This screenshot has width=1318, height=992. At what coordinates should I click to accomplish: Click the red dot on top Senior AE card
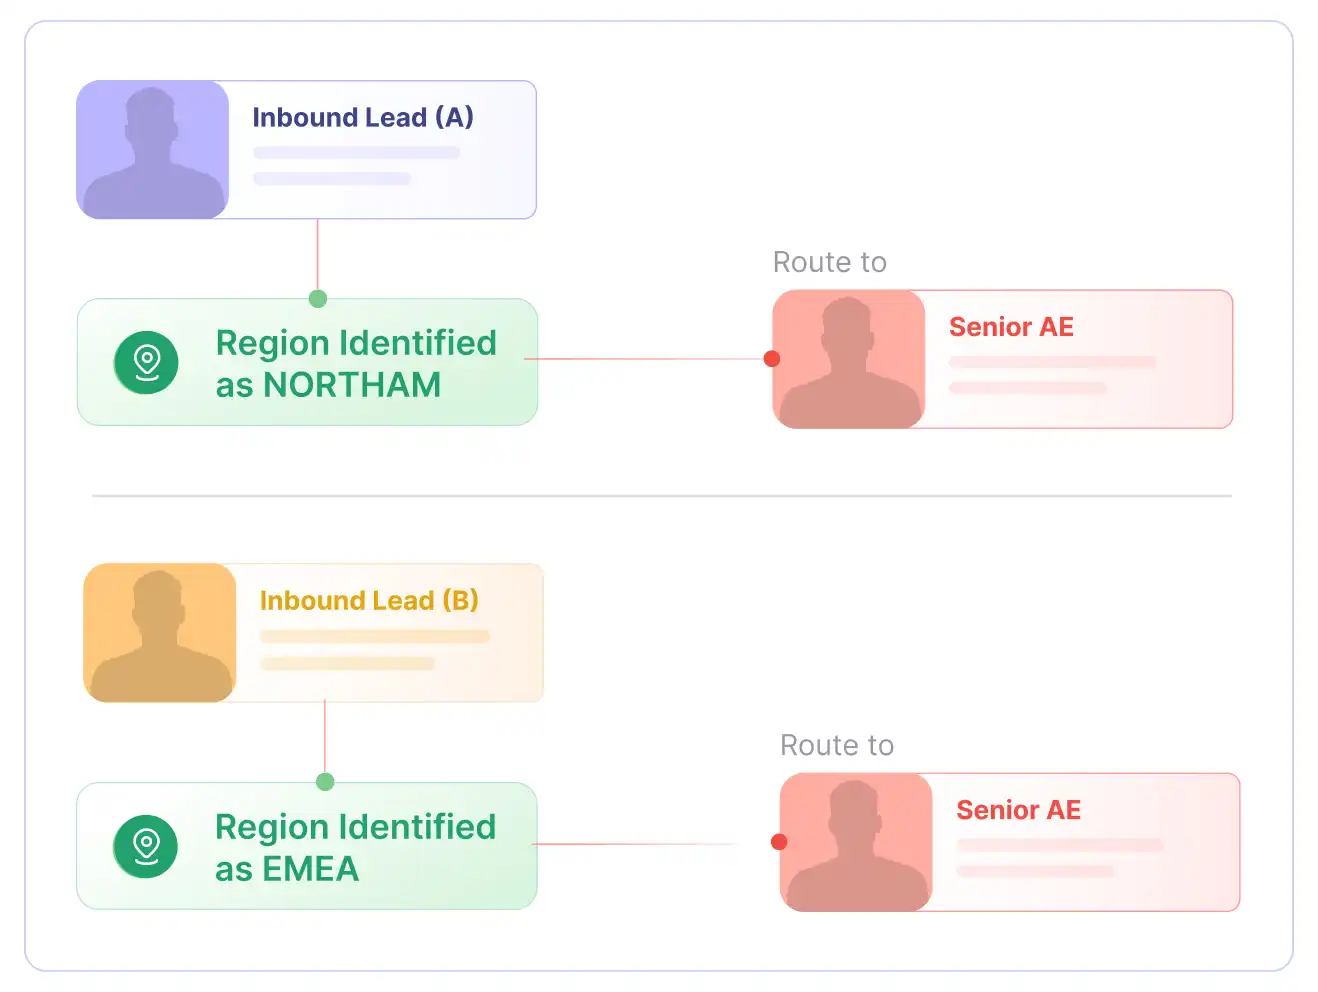pos(772,359)
